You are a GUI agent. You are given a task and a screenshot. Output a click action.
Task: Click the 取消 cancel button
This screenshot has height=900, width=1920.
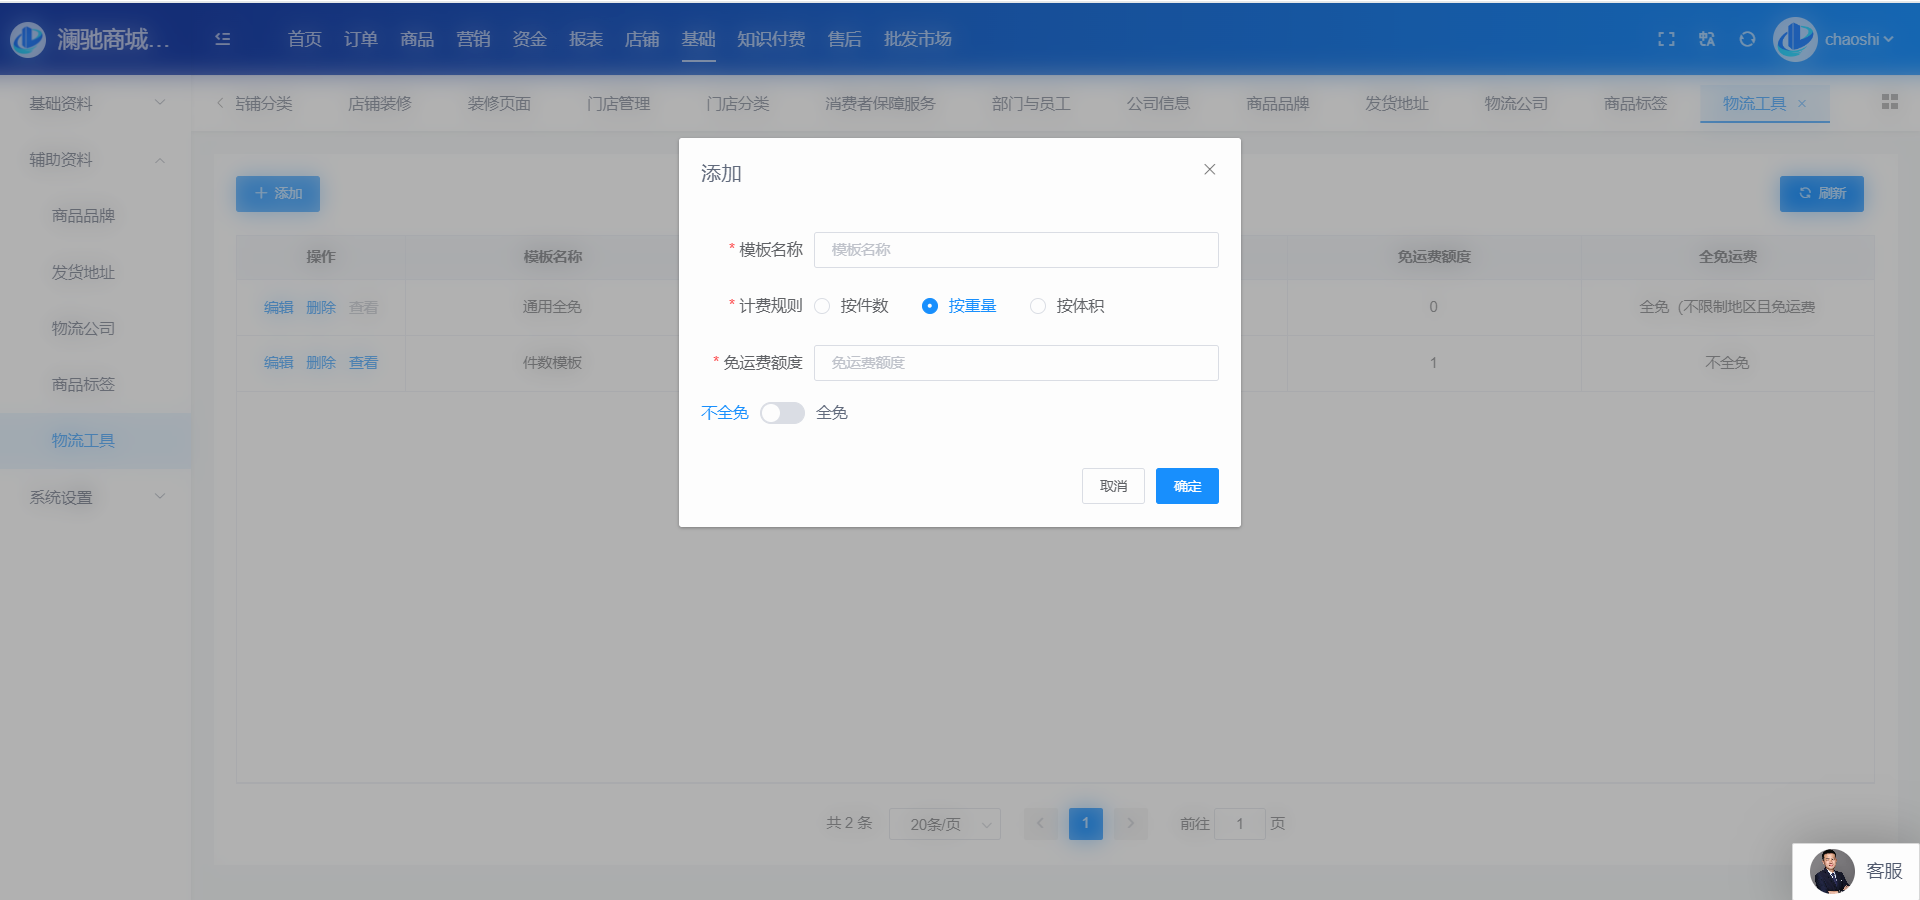pyautogui.click(x=1113, y=486)
